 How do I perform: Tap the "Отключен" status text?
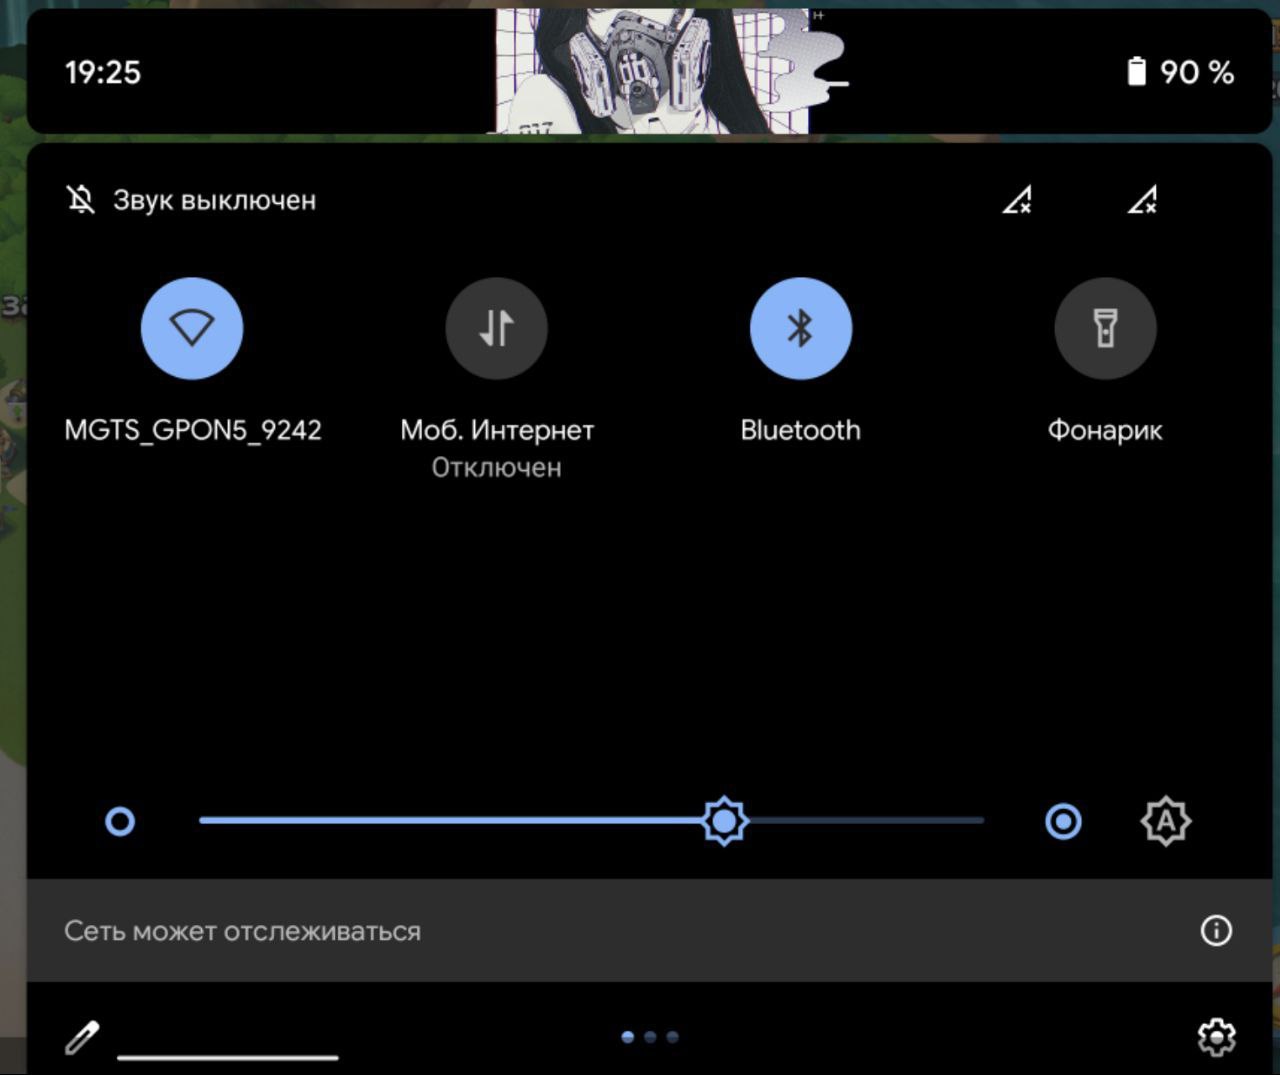click(x=497, y=468)
